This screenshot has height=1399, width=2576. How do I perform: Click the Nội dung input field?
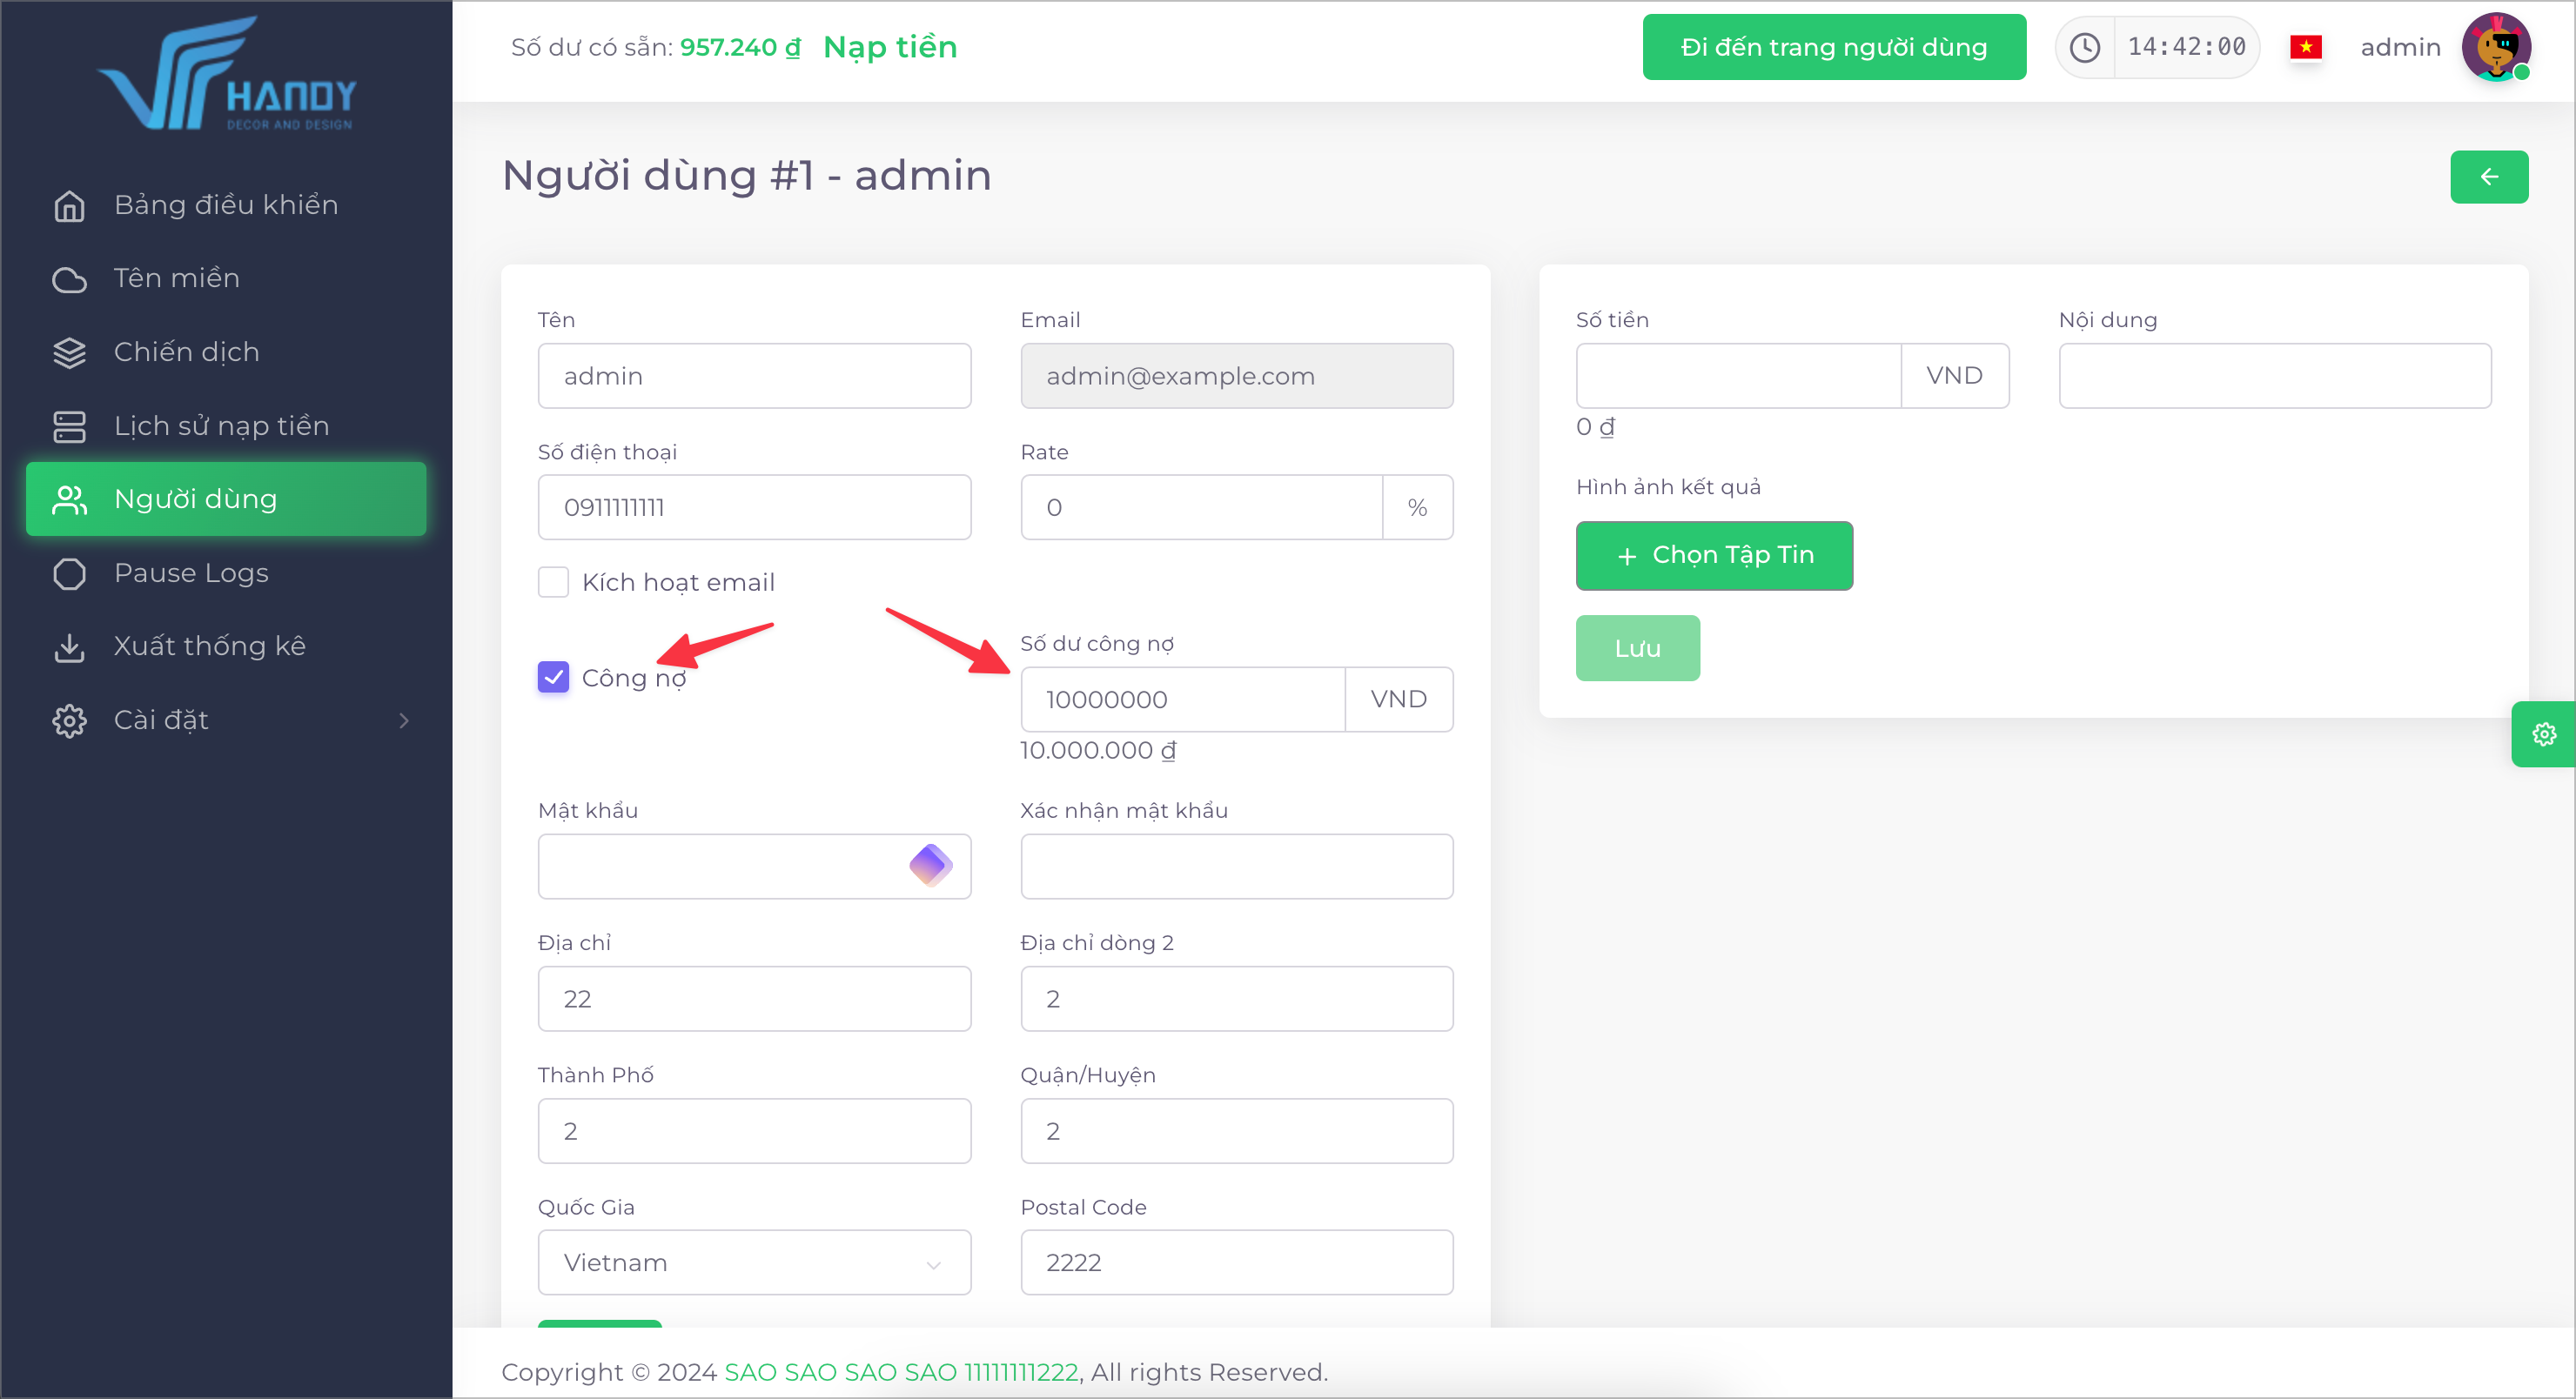tap(2275, 376)
